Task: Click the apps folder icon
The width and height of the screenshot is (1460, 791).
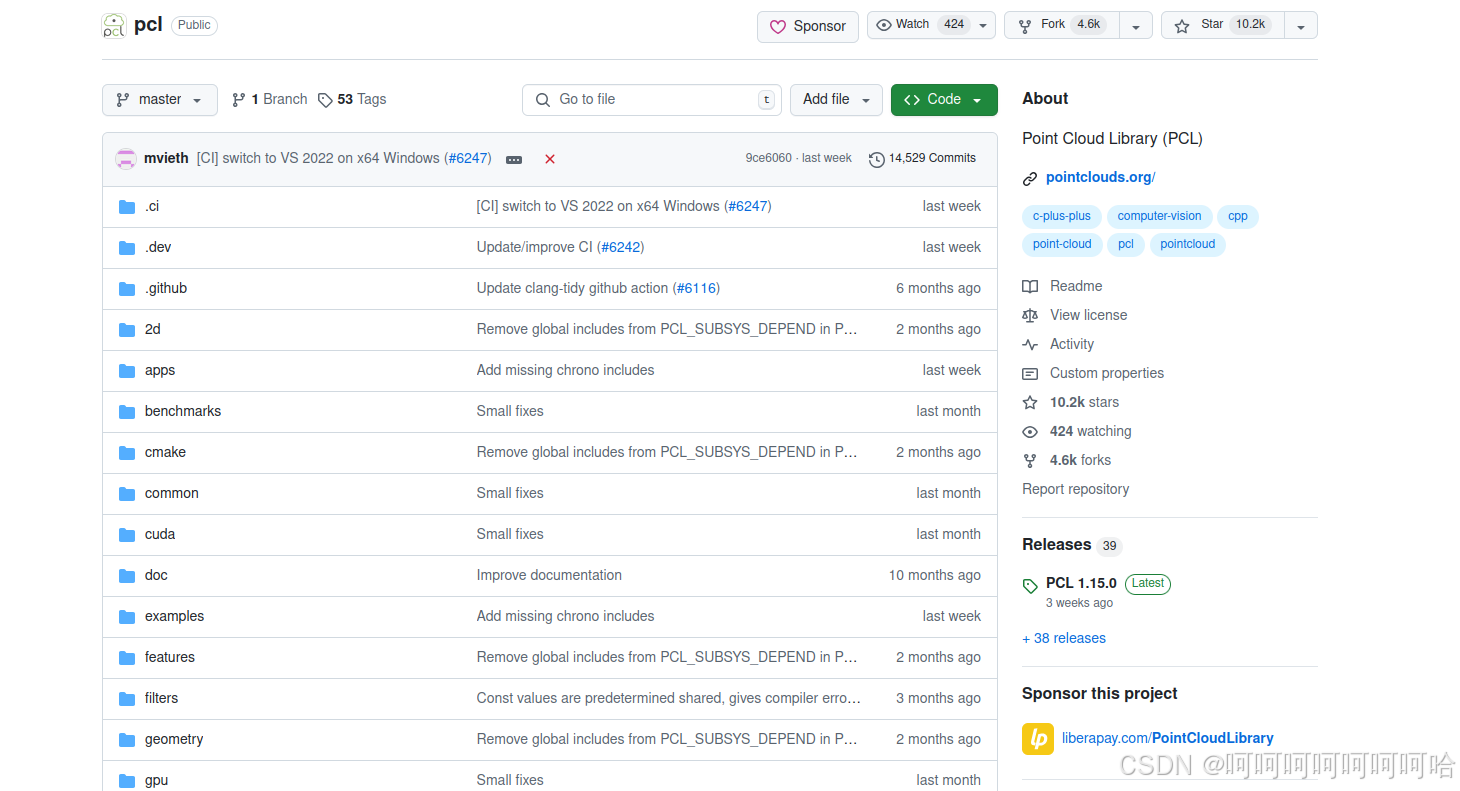Action: [x=127, y=370]
